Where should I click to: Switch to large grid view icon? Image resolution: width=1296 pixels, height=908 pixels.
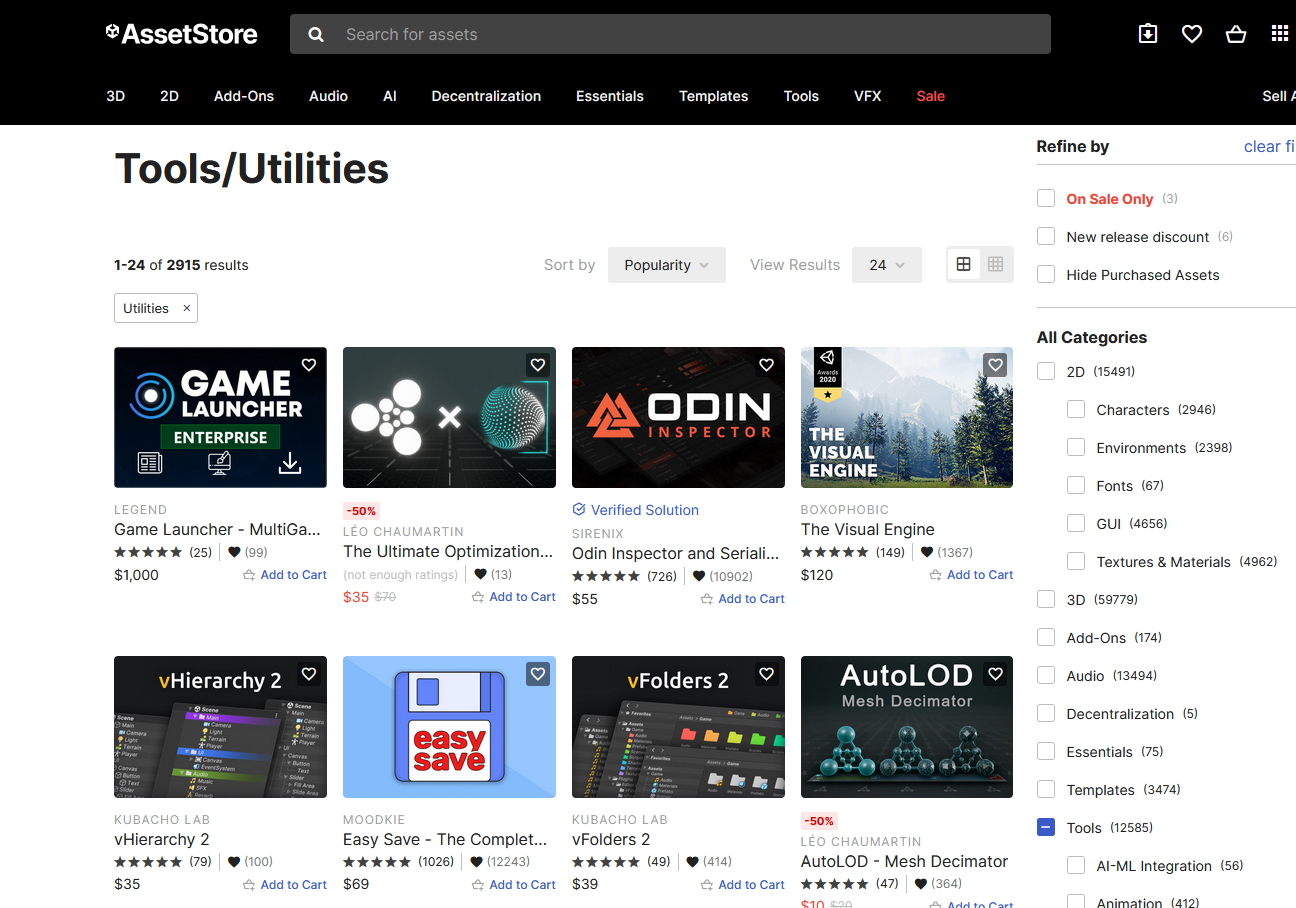click(x=964, y=264)
